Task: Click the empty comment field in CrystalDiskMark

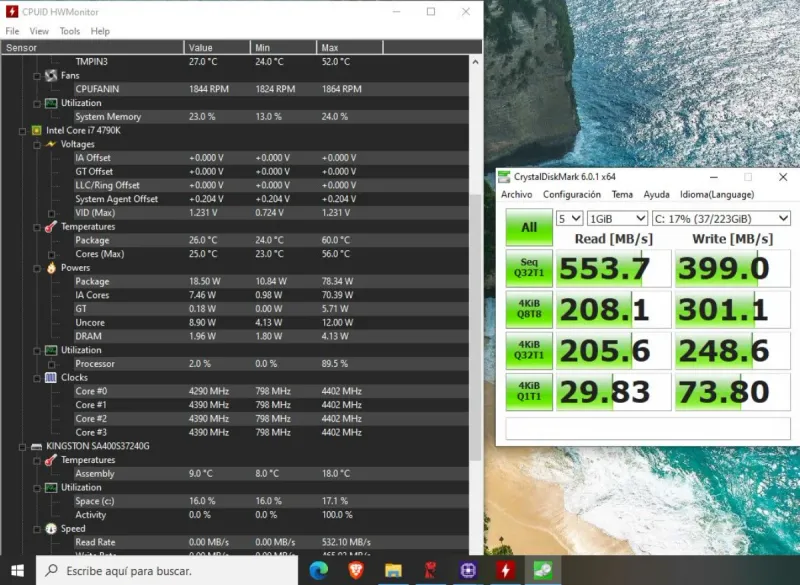Action: (648, 428)
